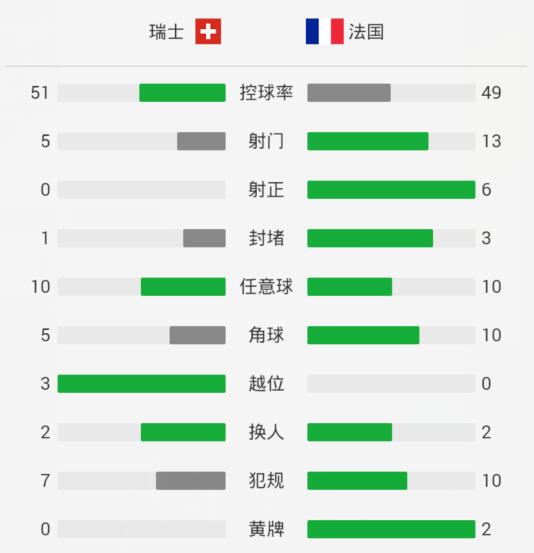Click France's green 射正 bar
Image resolution: width=534 pixels, height=553 pixels.
pos(391,190)
